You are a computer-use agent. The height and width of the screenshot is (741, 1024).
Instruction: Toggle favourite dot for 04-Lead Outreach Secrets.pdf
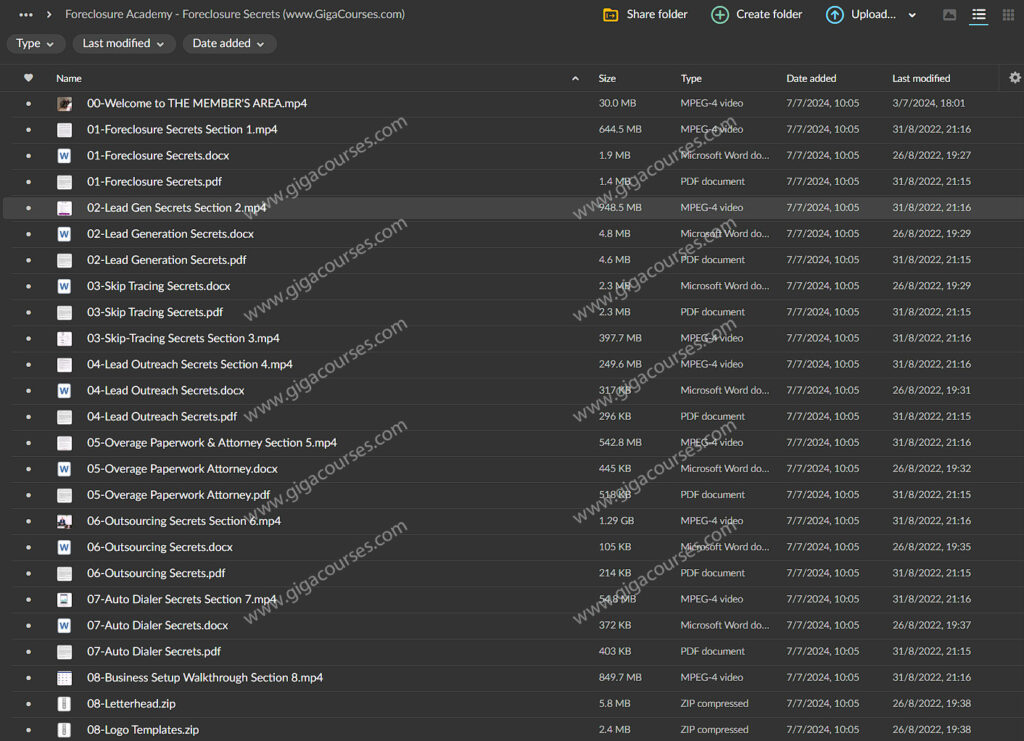(28, 417)
